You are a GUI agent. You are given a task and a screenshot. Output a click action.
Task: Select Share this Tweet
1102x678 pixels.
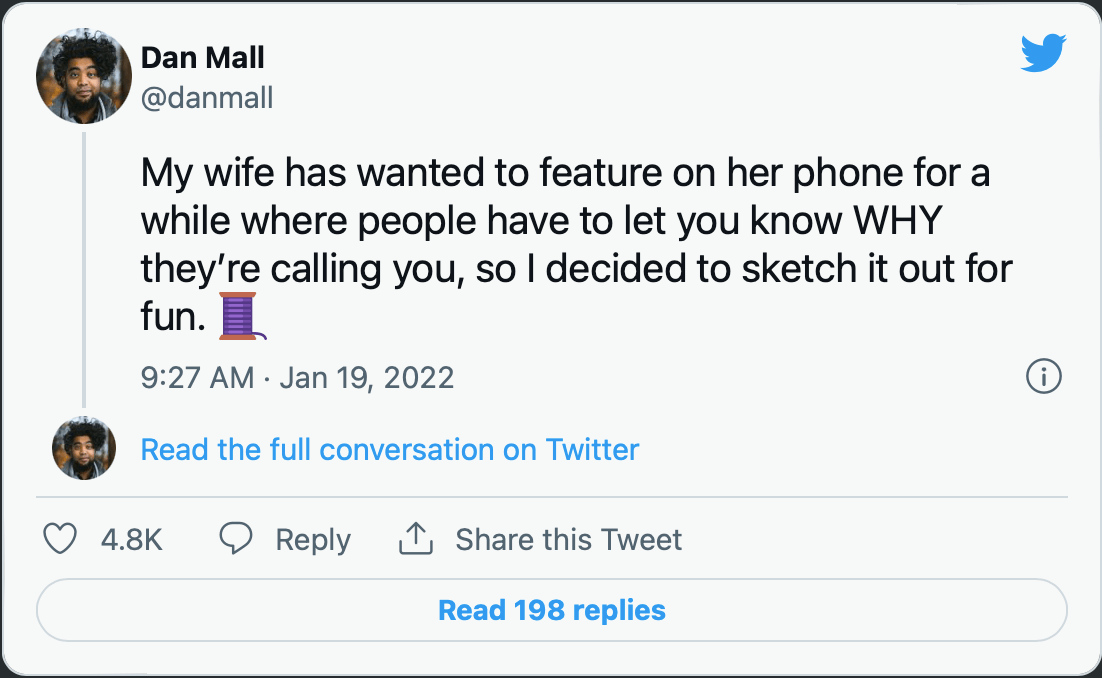click(x=569, y=540)
